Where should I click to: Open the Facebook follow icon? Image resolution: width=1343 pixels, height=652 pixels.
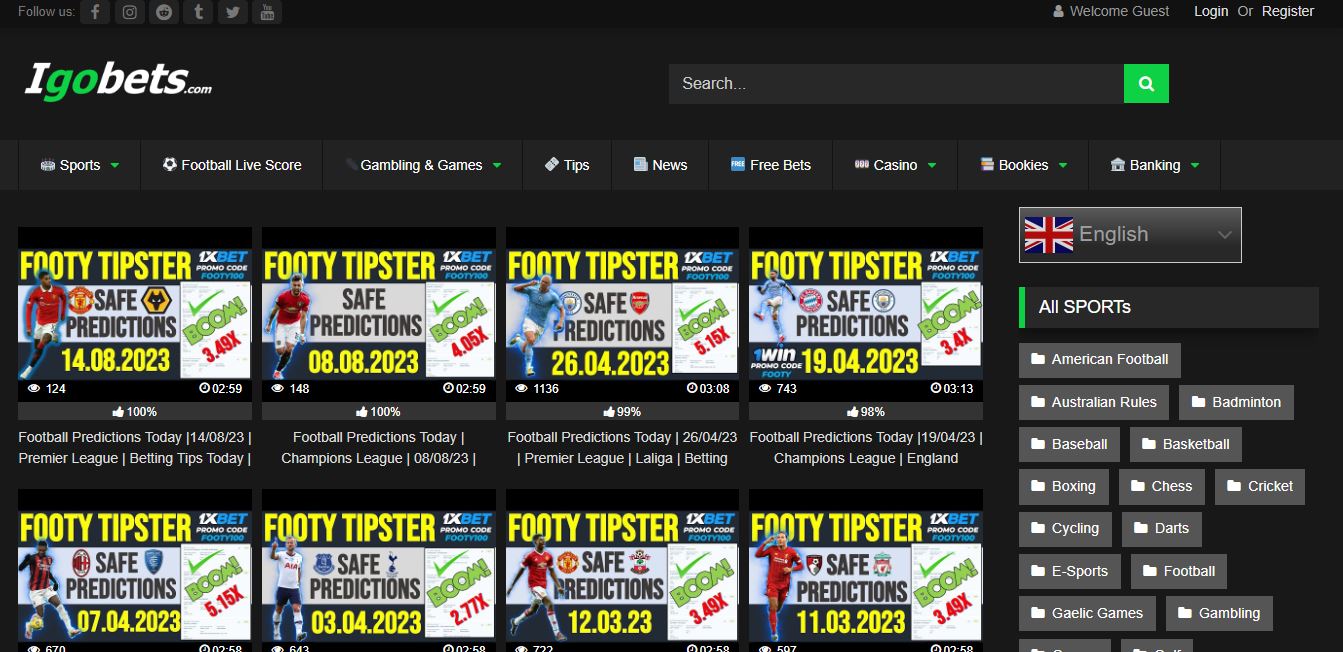pos(95,12)
